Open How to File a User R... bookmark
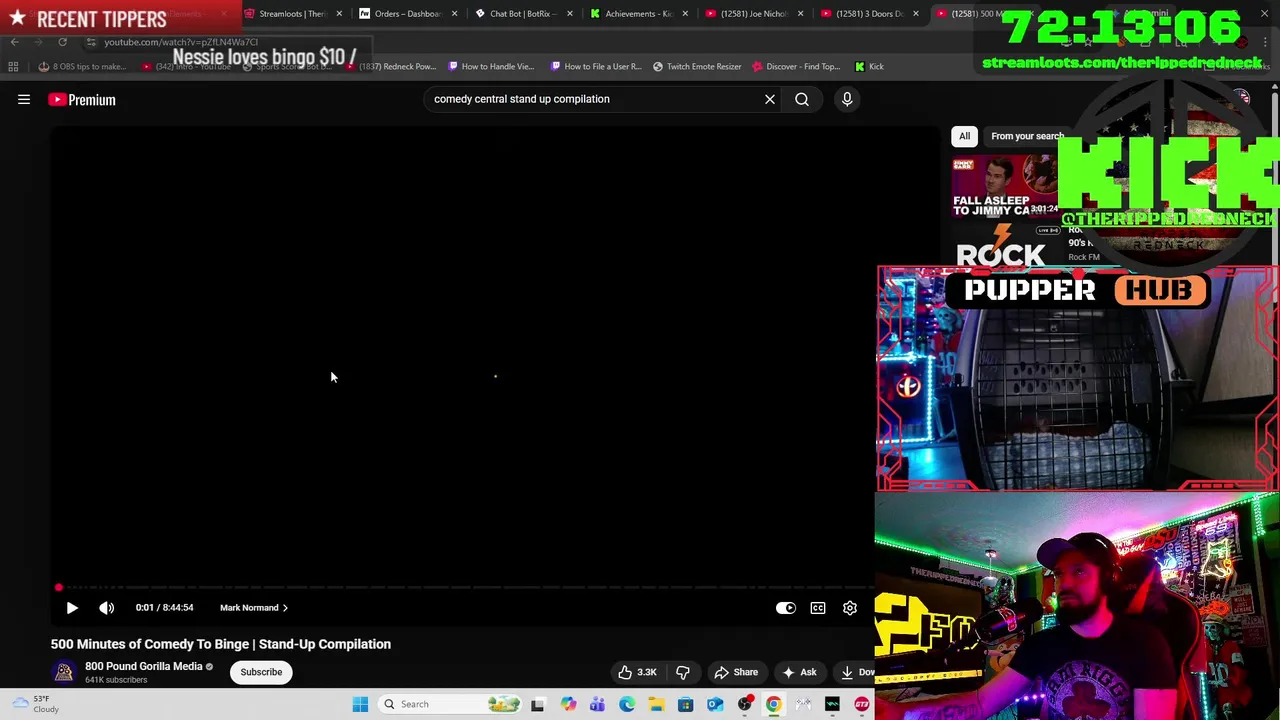Image resolution: width=1280 pixels, height=720 pixels. [x=596, y=66]
